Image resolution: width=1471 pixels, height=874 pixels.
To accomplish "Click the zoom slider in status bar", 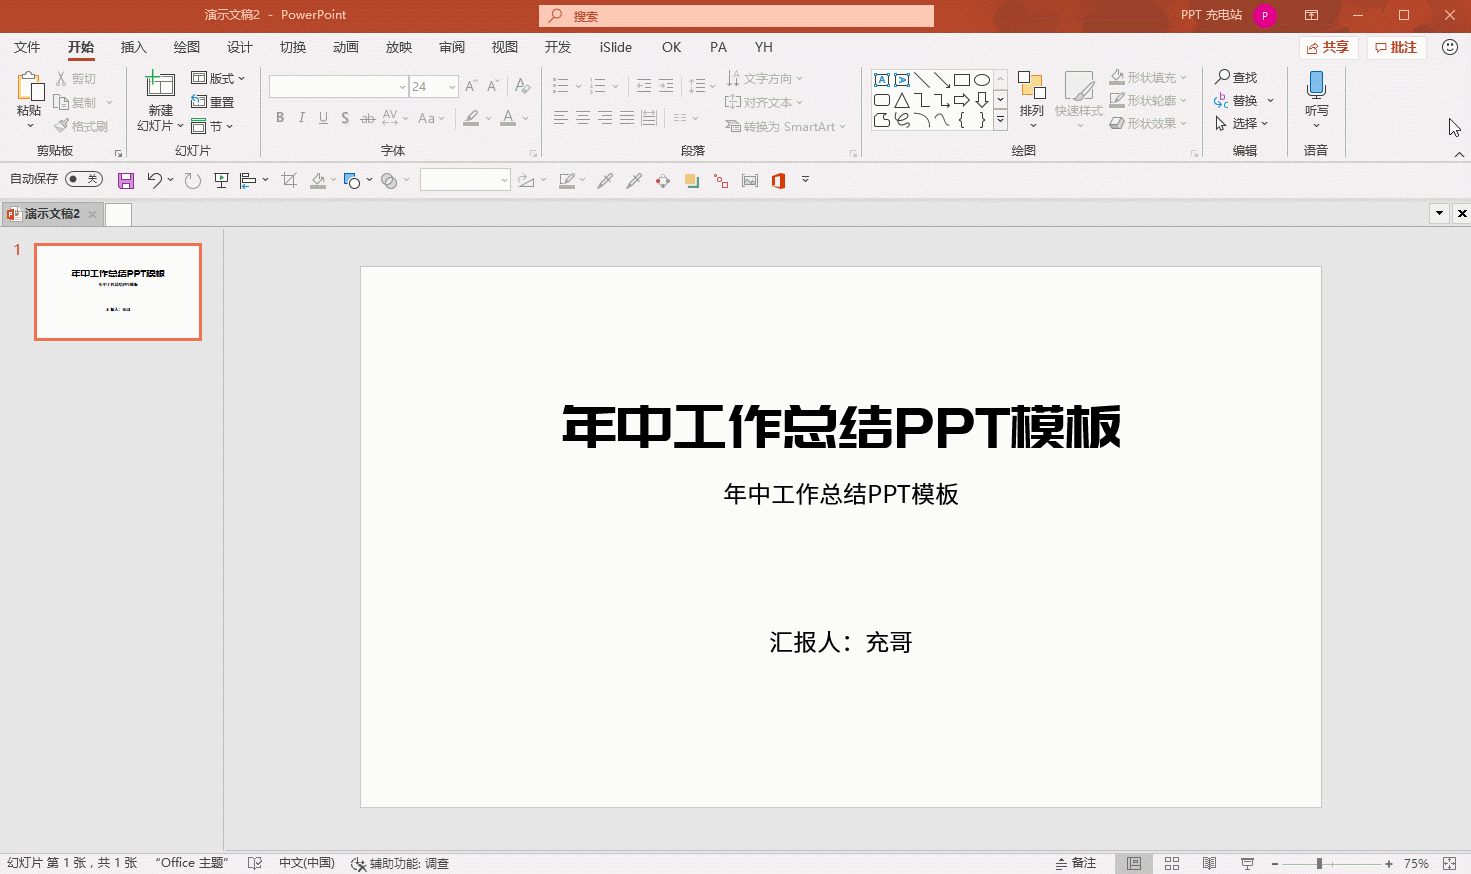I will click(1320, 863).
